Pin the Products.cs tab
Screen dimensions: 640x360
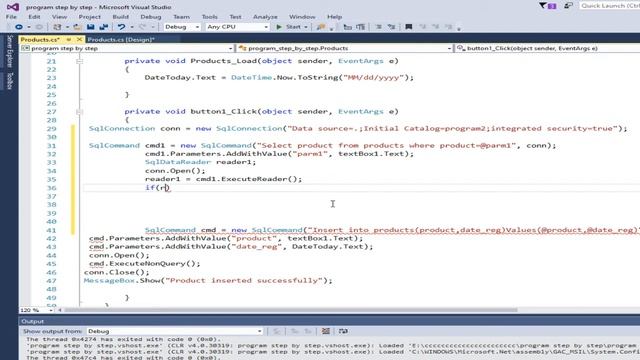[69, 40]
